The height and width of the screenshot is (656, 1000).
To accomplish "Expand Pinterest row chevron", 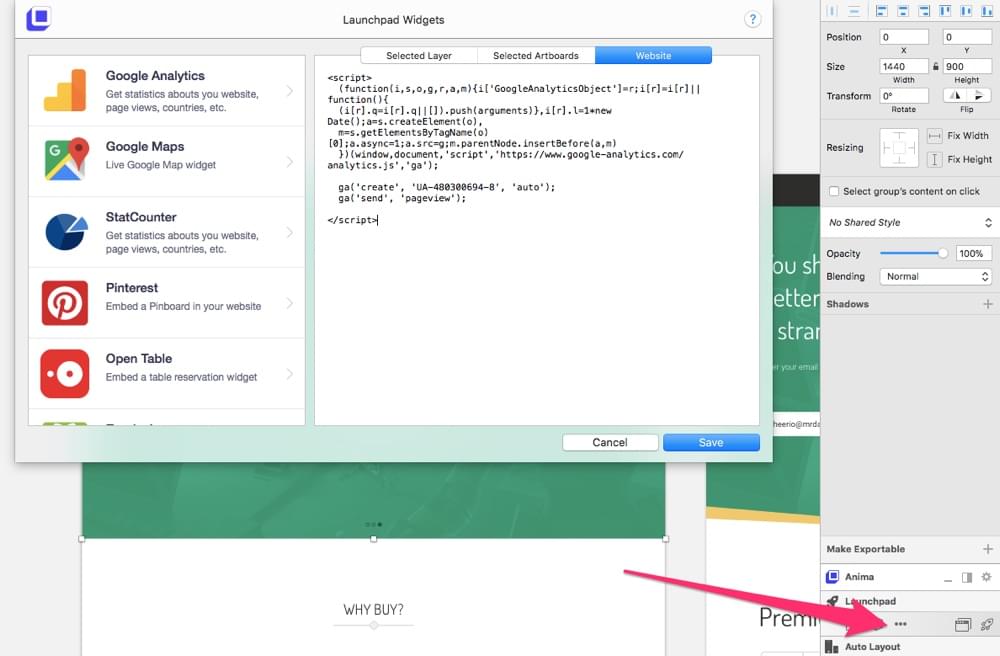I will click(x=290, y=303).
